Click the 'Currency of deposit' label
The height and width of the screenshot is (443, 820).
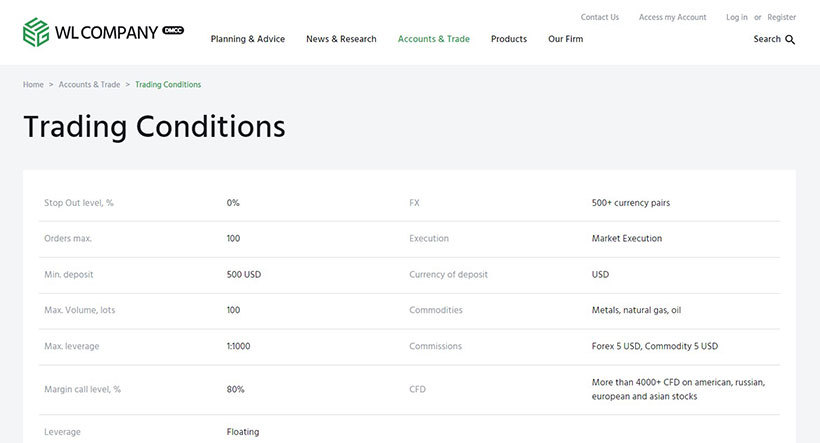[x=448, y=275]
